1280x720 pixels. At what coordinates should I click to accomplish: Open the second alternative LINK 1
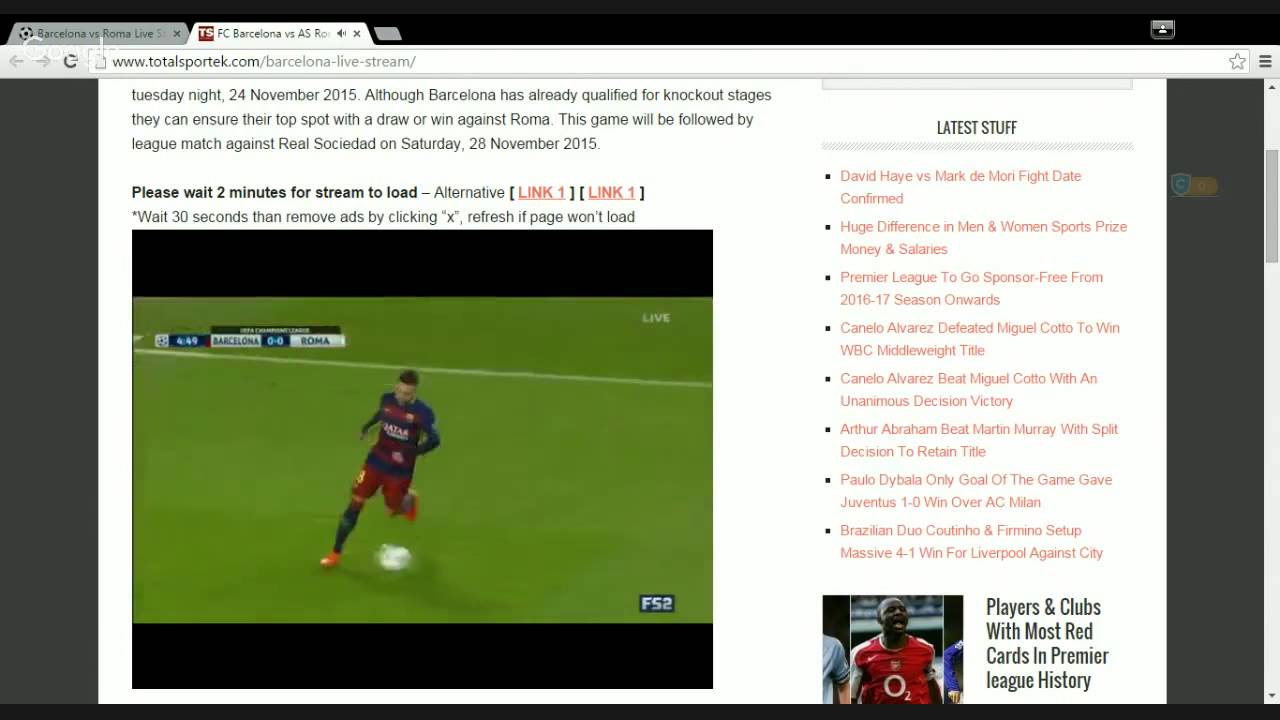coord(612,192)
